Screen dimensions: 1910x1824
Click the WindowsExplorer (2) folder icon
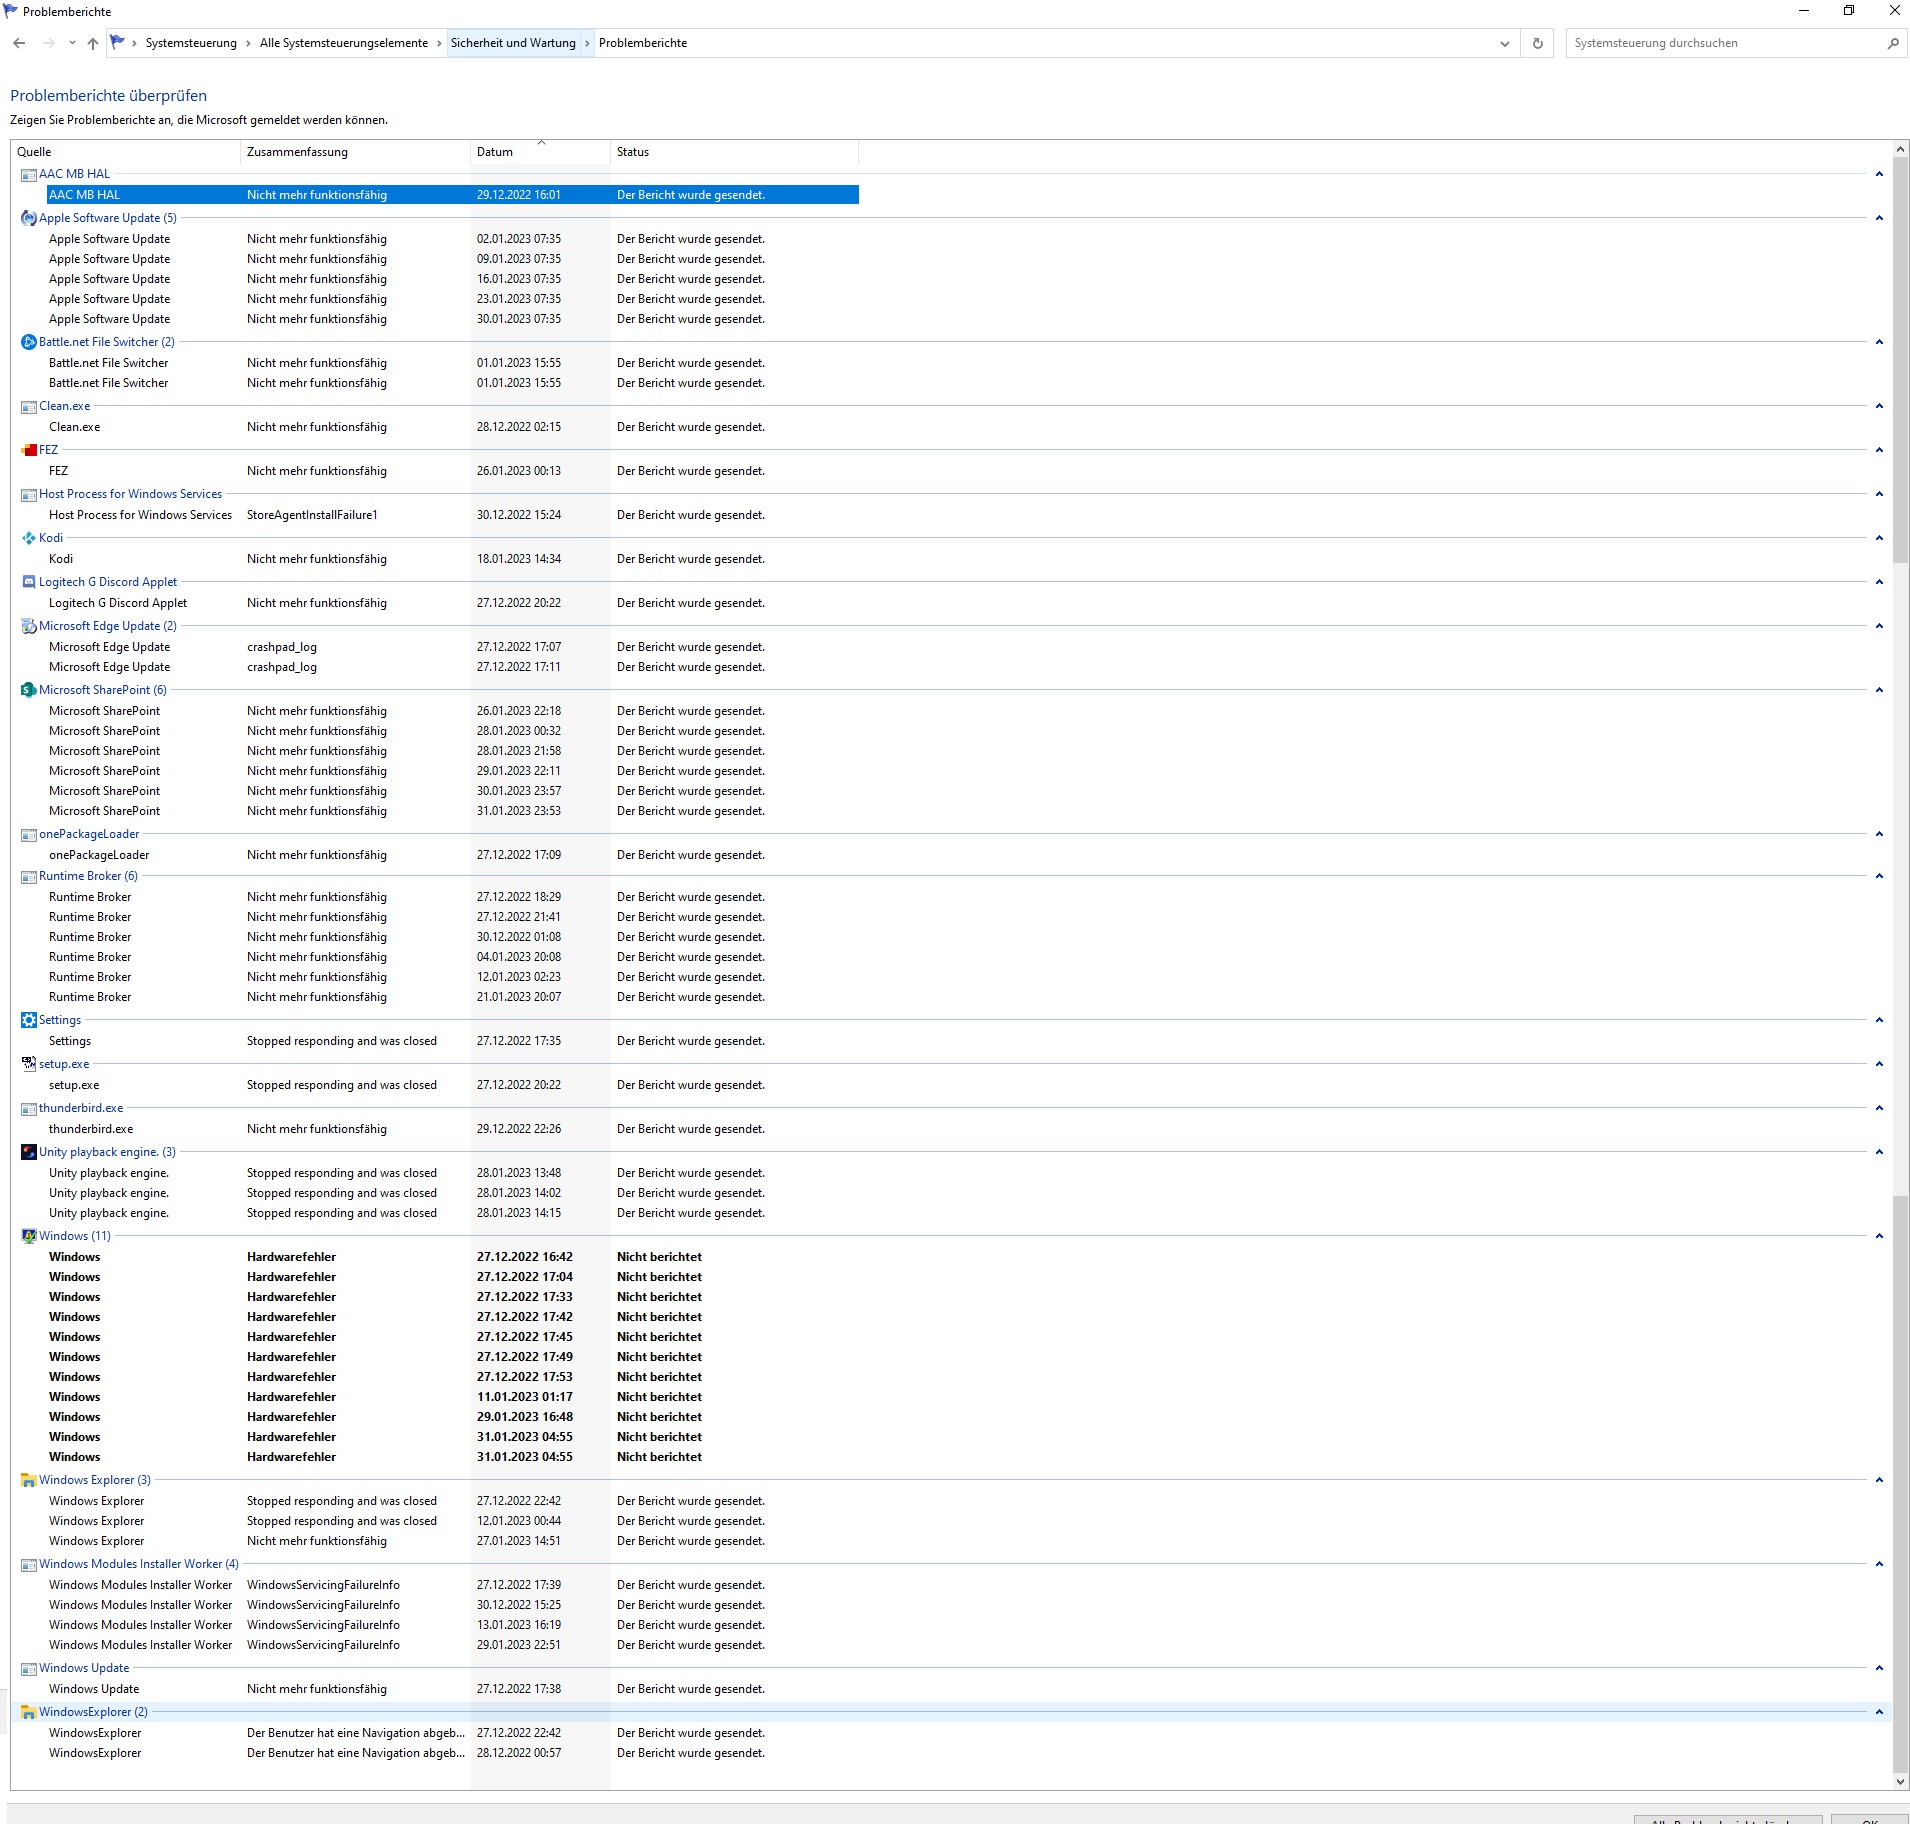point(29,1712)
